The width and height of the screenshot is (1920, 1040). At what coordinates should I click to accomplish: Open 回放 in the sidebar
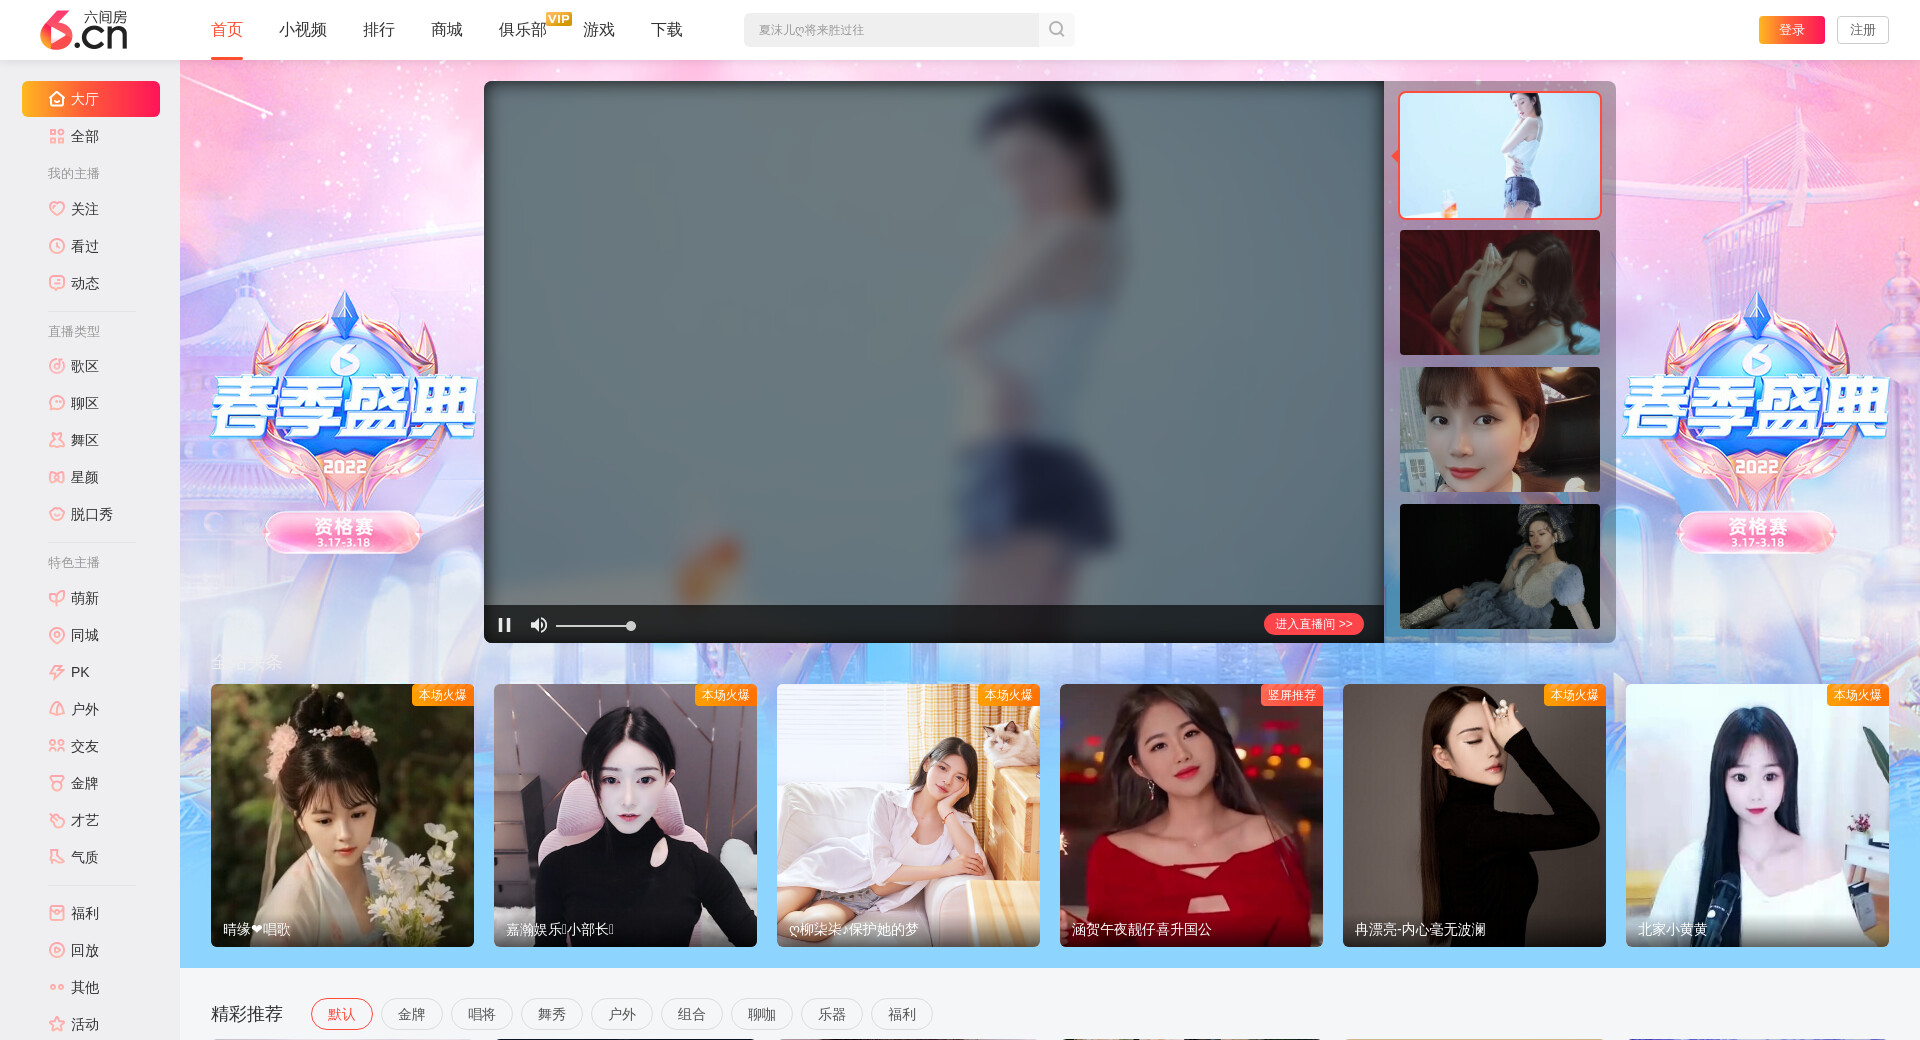84,950
